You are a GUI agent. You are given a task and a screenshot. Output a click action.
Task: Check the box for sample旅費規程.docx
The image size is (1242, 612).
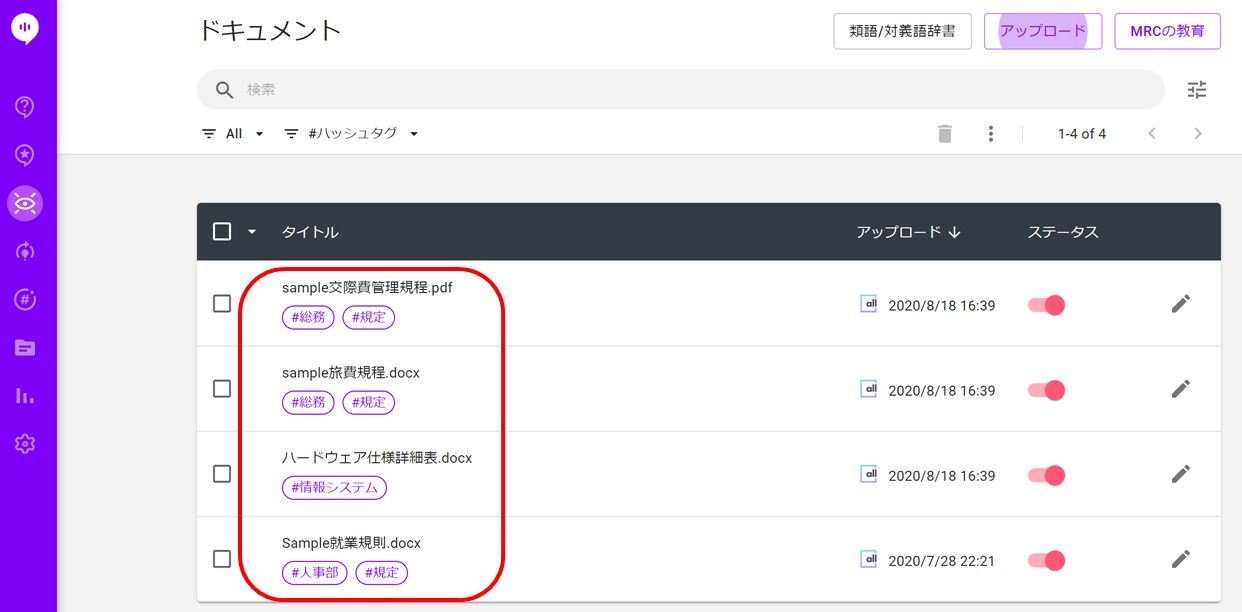(222, 389)
